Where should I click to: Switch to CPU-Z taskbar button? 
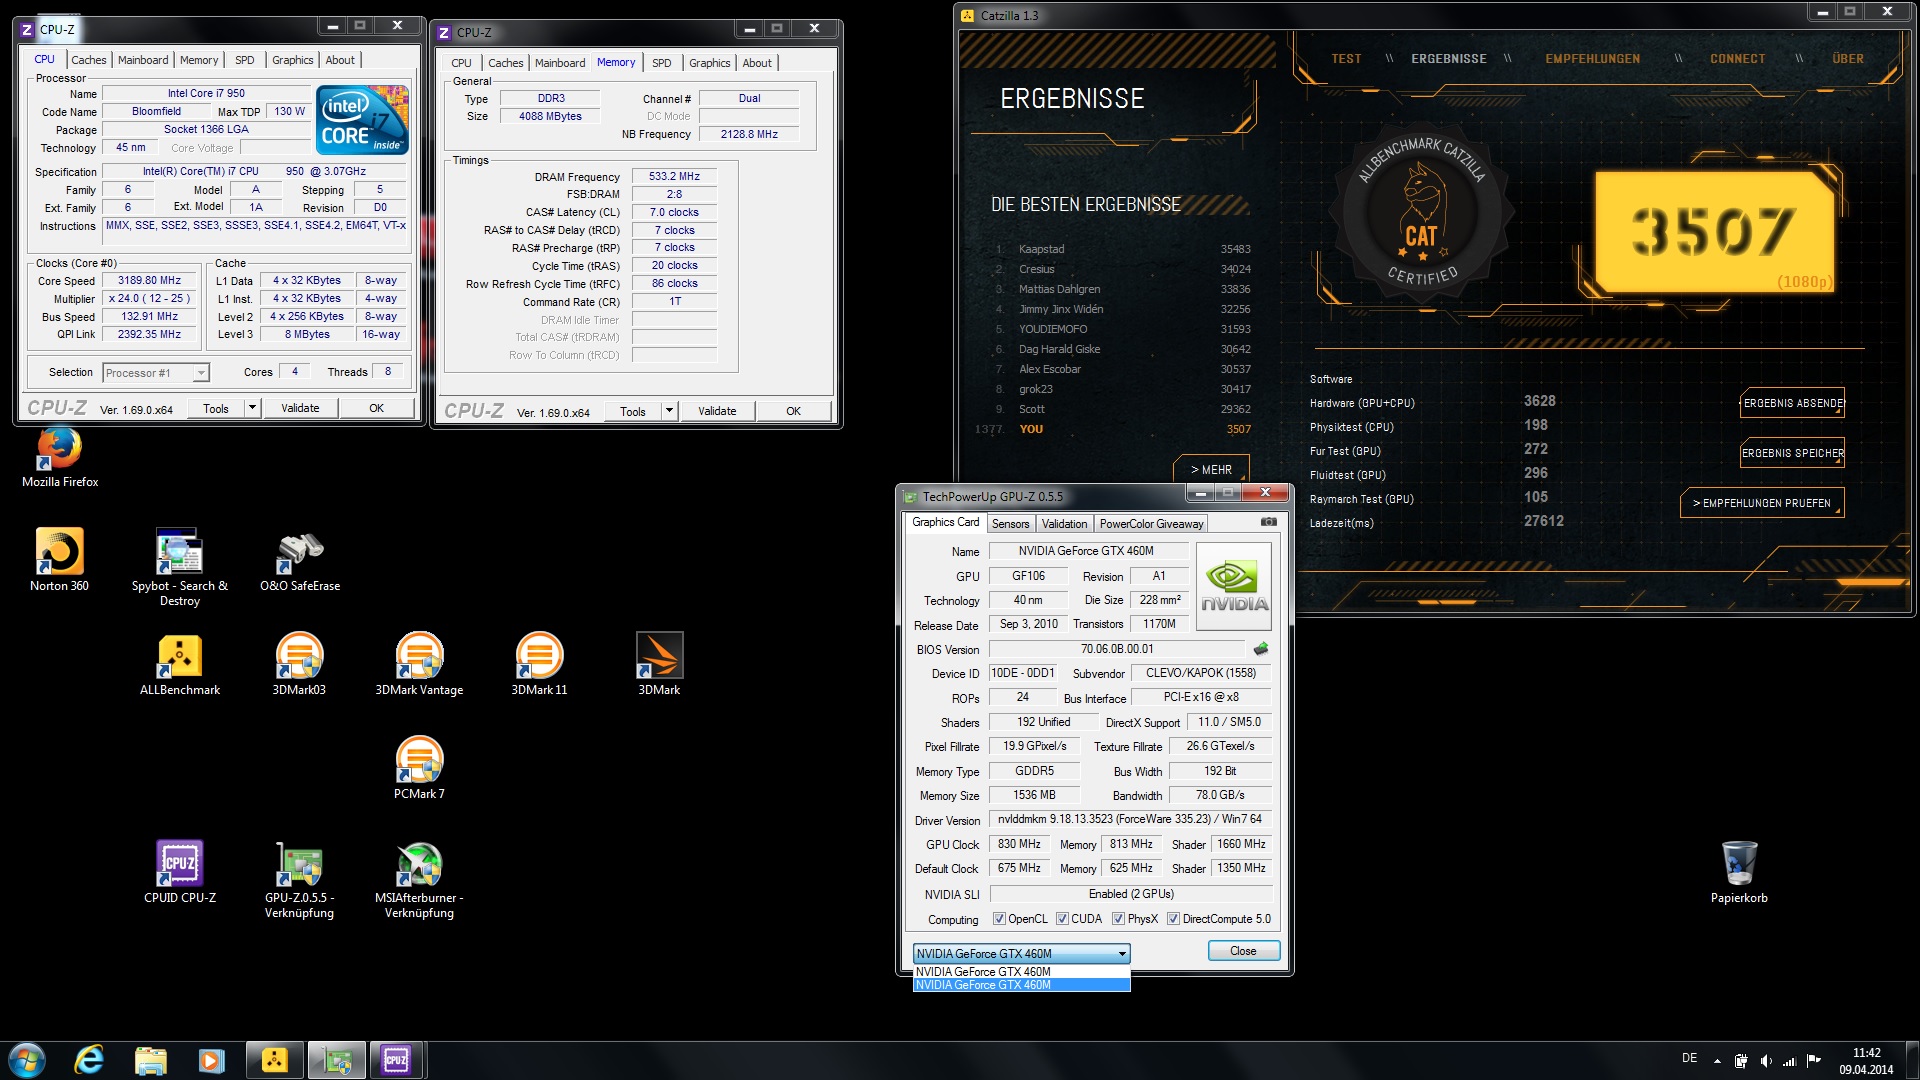click(x=397, y=1060)
